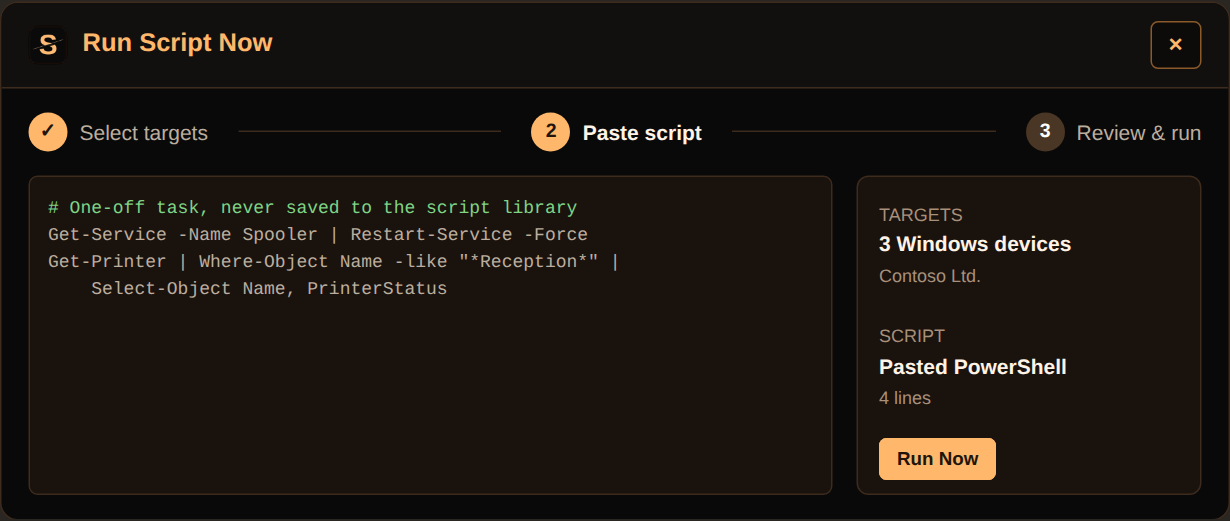The width and height of the screenshot is (1230, 521).
Task: Click the SCRIPT heading in summary panel
Action: 912,336
